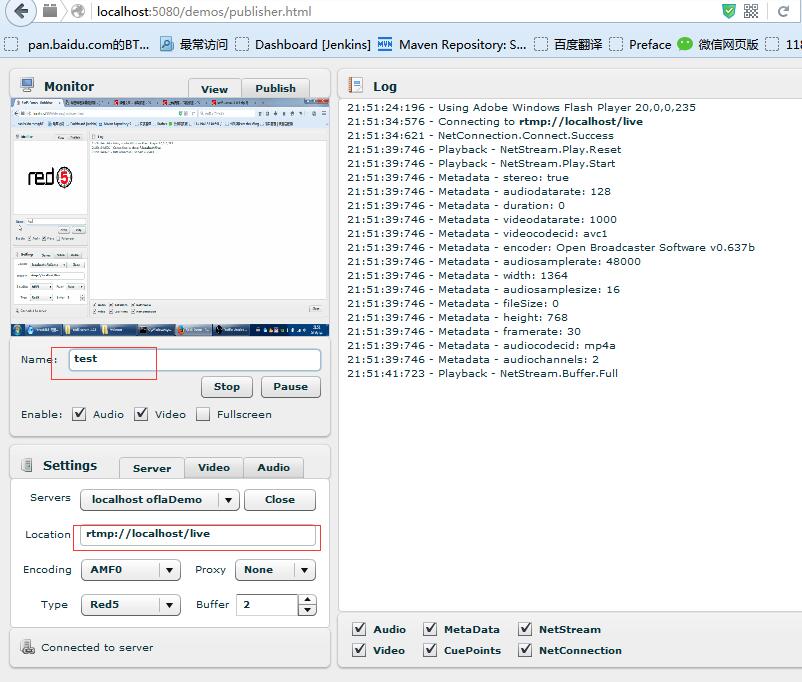Switch to the Publish tab
The image size is (802, 682).
[275, 88]
